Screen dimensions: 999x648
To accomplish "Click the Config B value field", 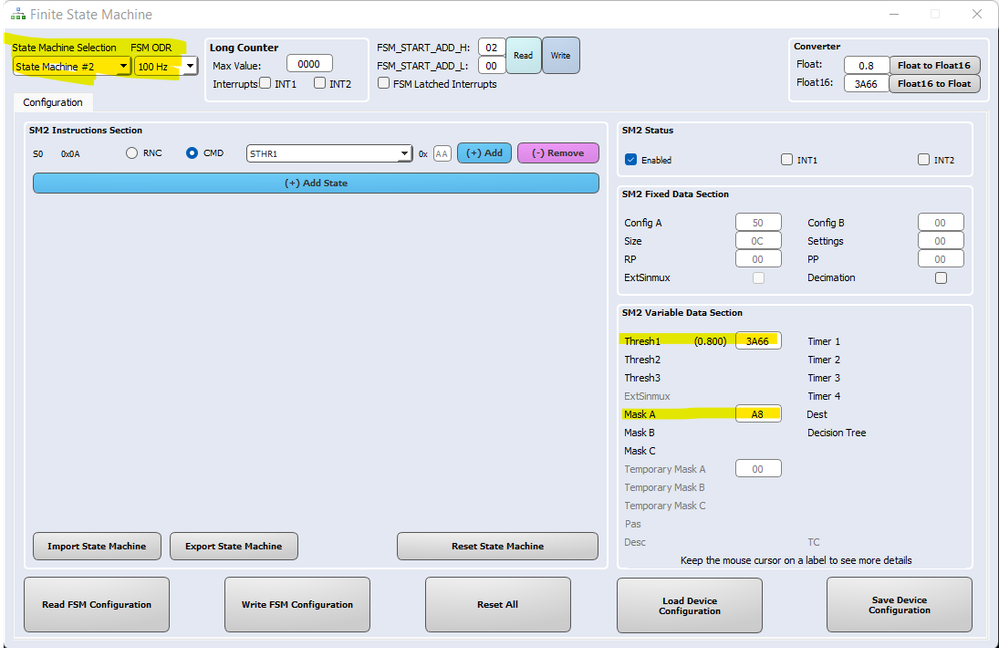I will 940,222.
